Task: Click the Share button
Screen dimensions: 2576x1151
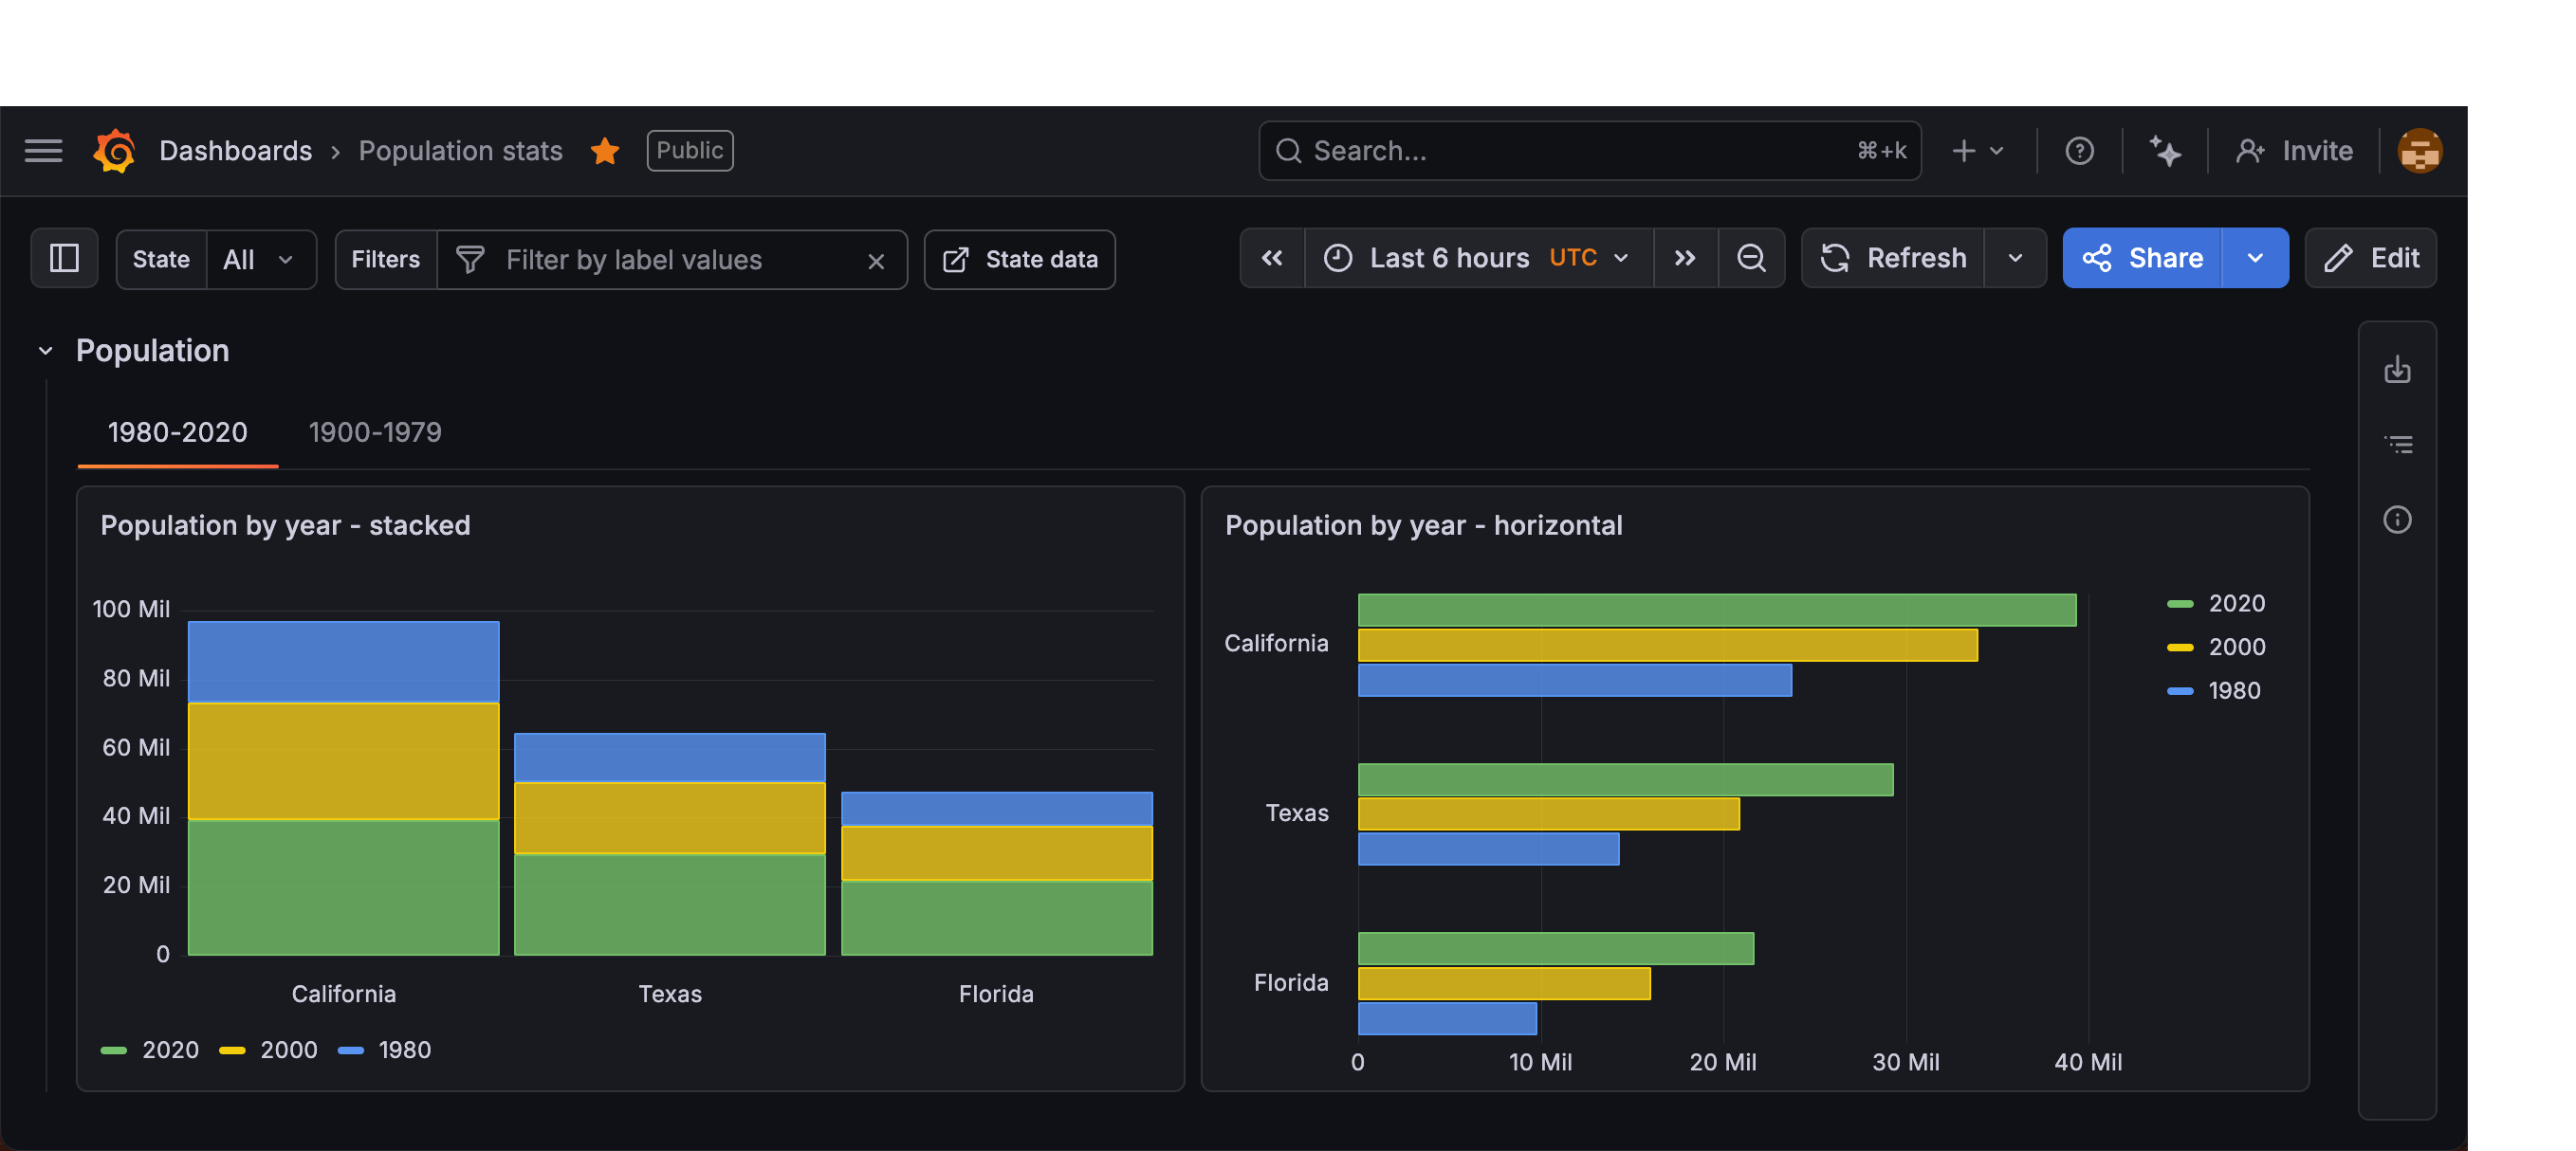Action: click(2142, 257)
